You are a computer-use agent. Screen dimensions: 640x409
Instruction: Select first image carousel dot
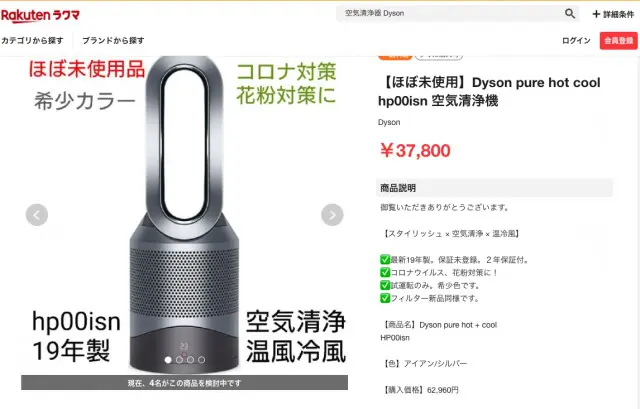pyautogui.click(x=168, y=360)
